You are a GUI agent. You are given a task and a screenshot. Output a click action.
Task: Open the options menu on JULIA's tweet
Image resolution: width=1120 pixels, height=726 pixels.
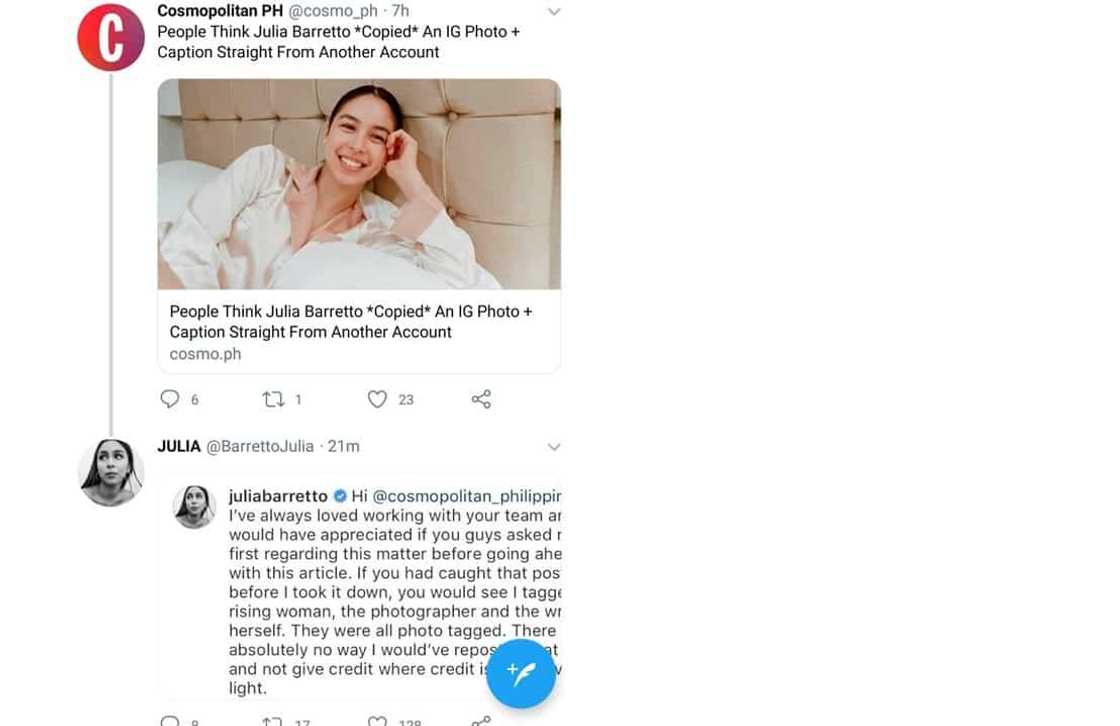point(554,447)
